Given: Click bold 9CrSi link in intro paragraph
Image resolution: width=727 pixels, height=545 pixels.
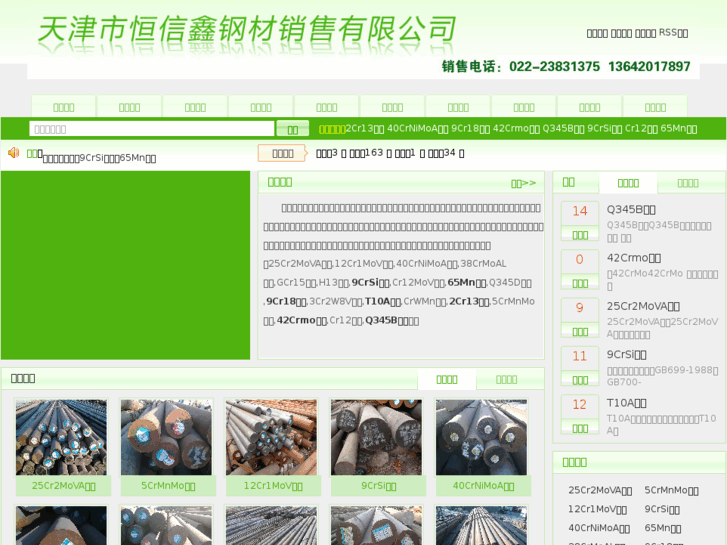Looking at the screenshot, I should coord(372,282).
